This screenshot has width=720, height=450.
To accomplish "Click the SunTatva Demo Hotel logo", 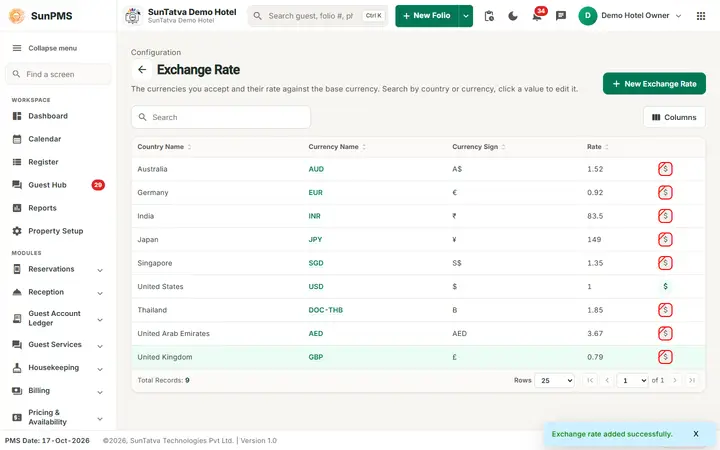I will tap(133, 16).
